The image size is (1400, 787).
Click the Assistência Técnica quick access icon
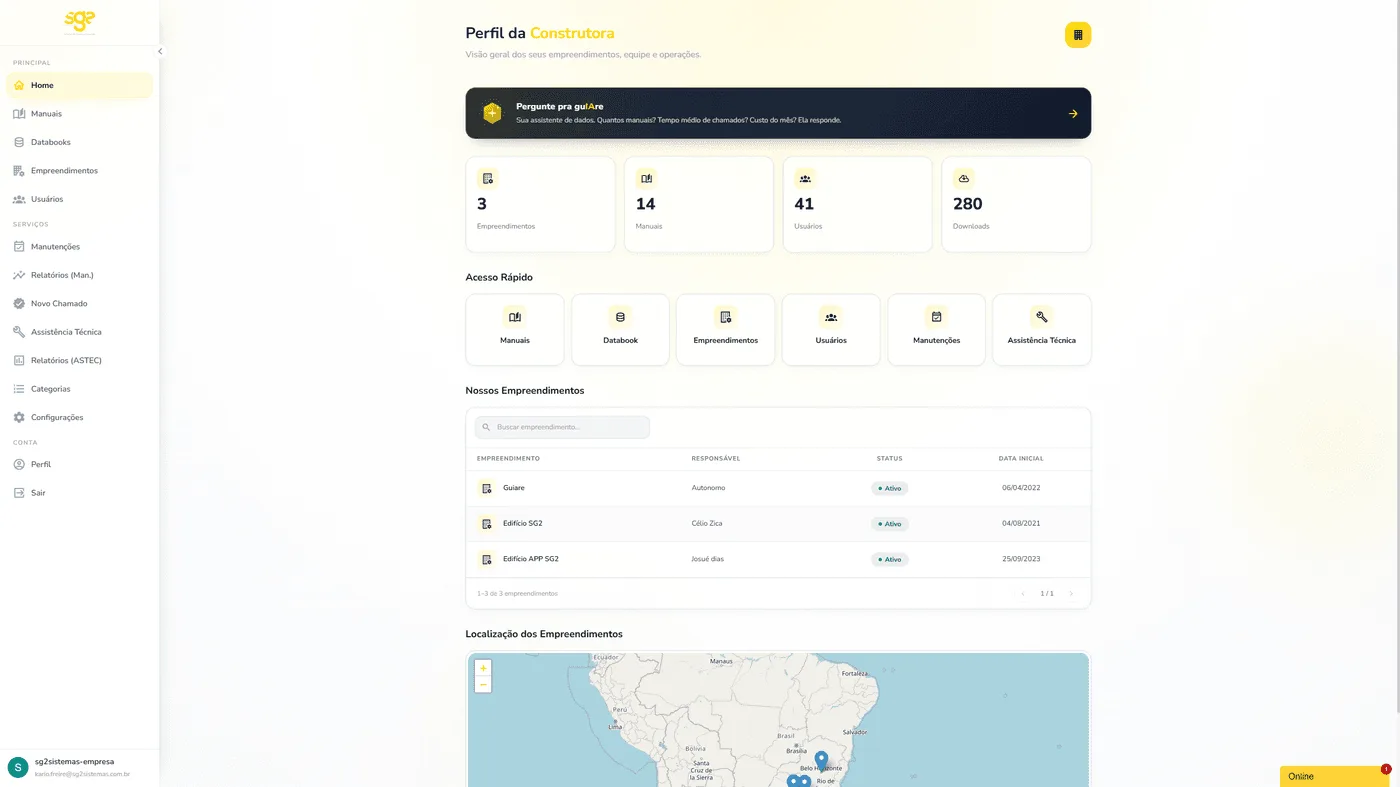[x=1042, y=317]
